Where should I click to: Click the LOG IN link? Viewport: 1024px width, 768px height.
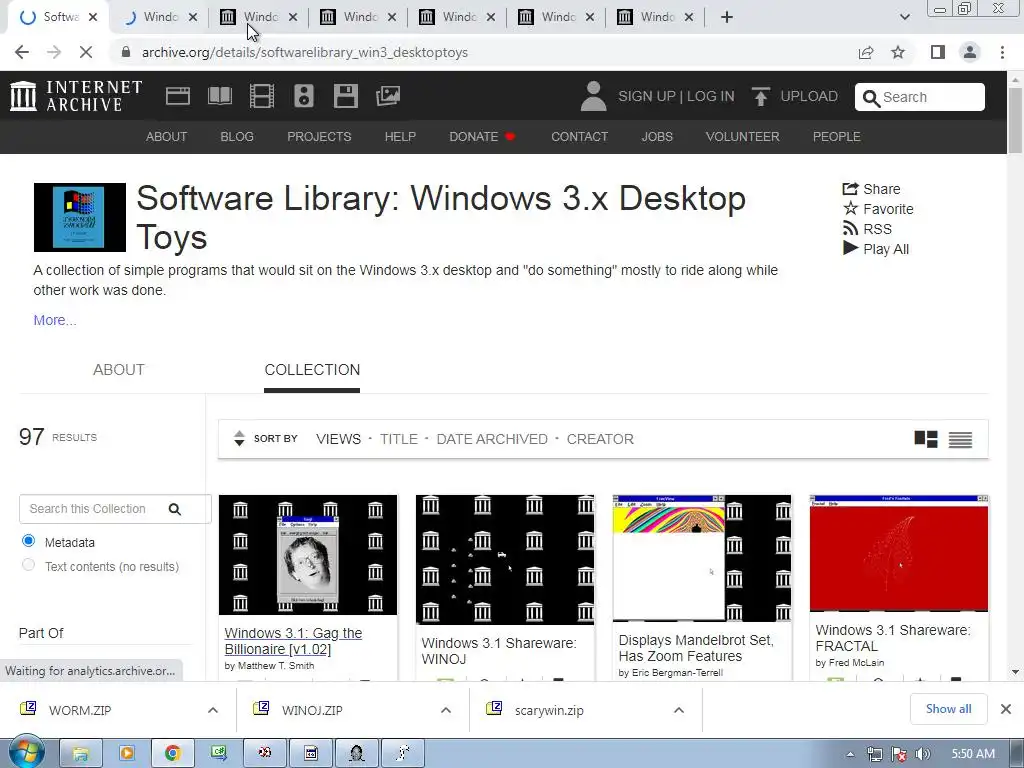[x=711, y=96]
